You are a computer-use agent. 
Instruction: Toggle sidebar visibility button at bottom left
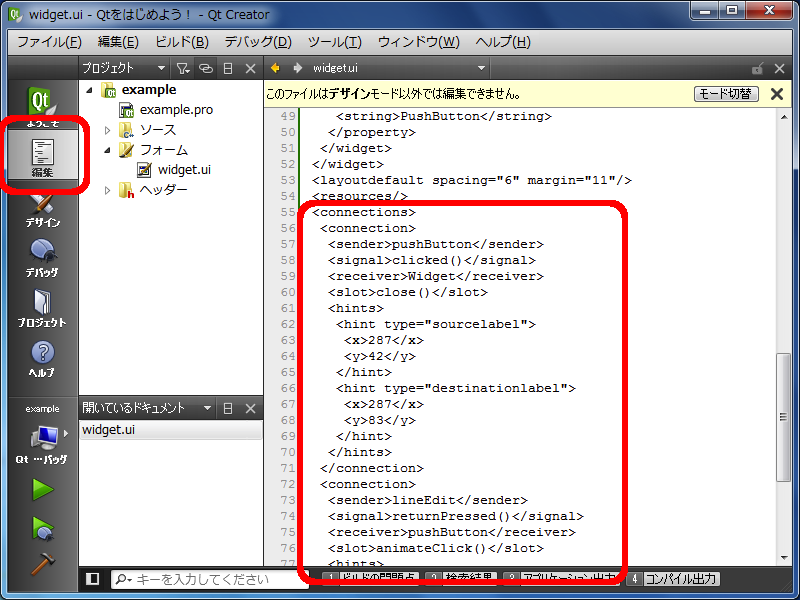[92, 579]
